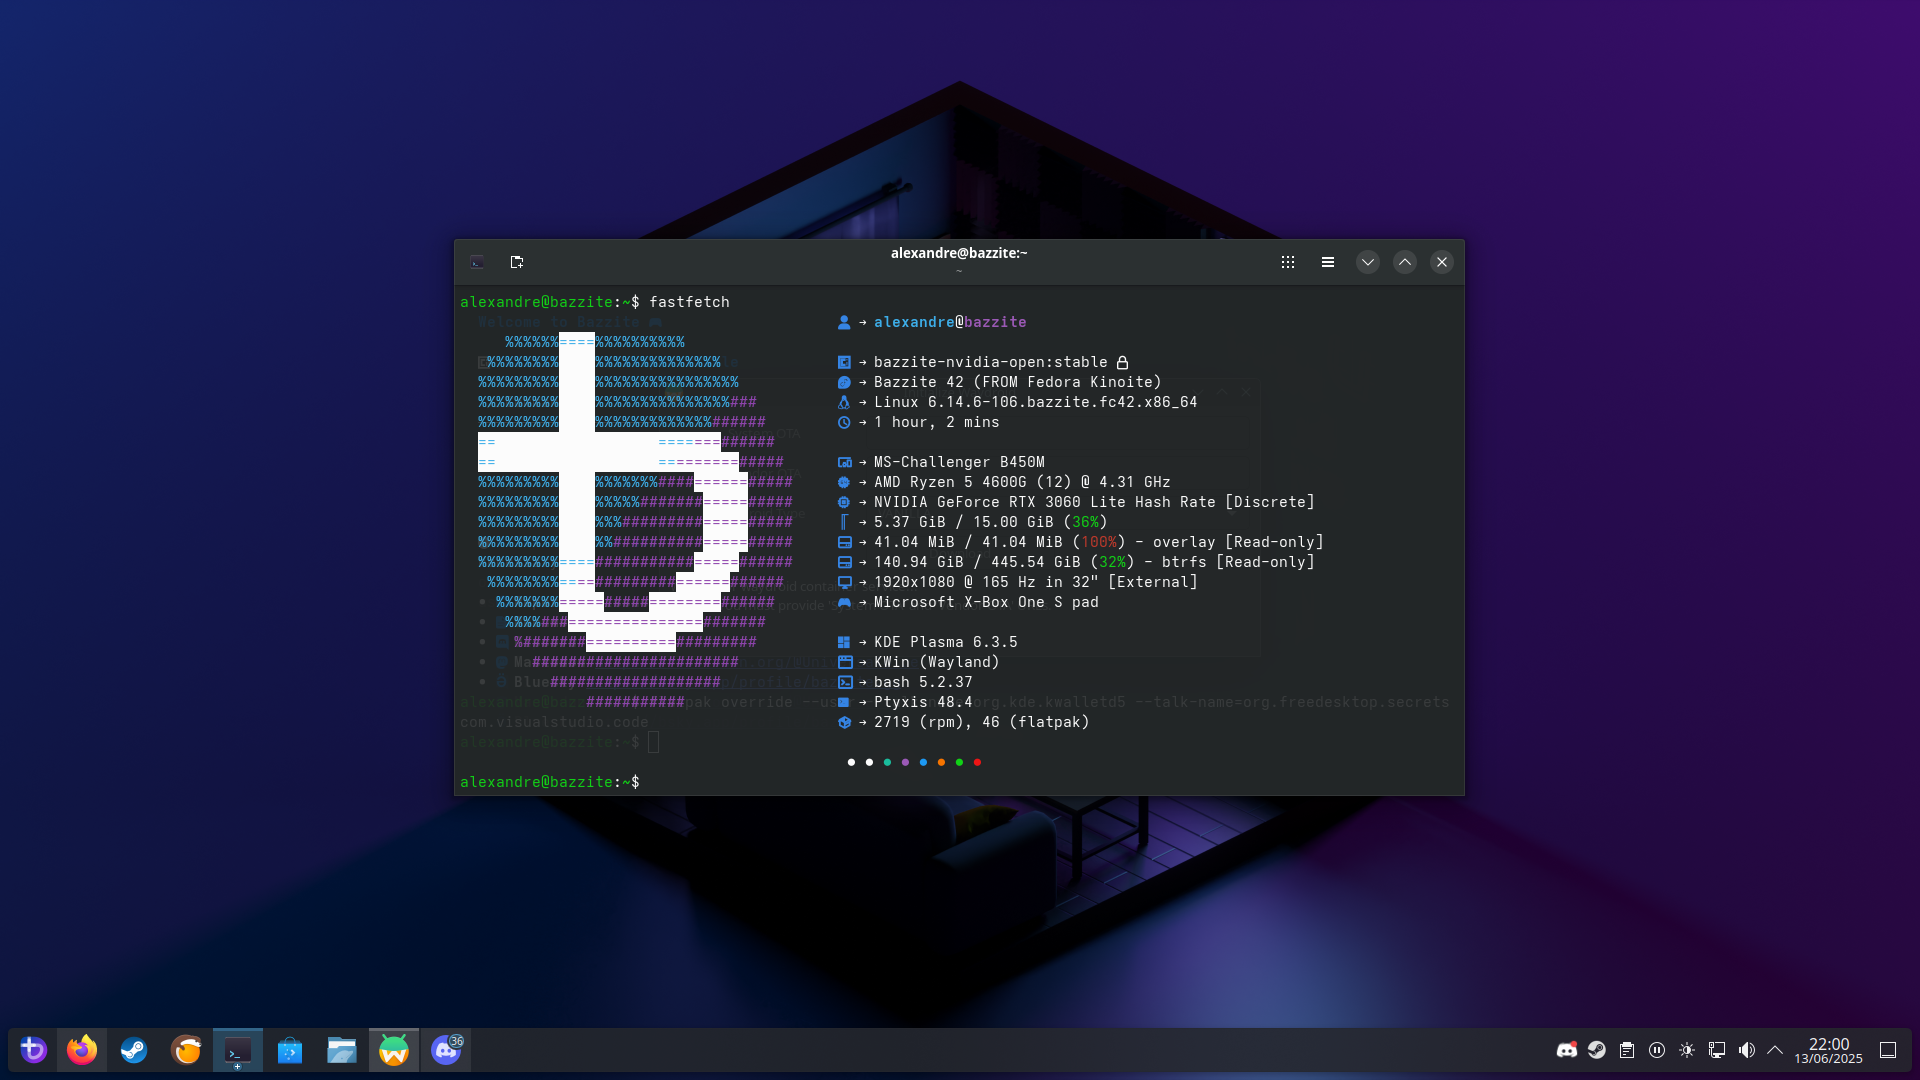Toggle the media pause tray button
This screenshot has width=1920, height=1080.
[x=1657, y=1050]
